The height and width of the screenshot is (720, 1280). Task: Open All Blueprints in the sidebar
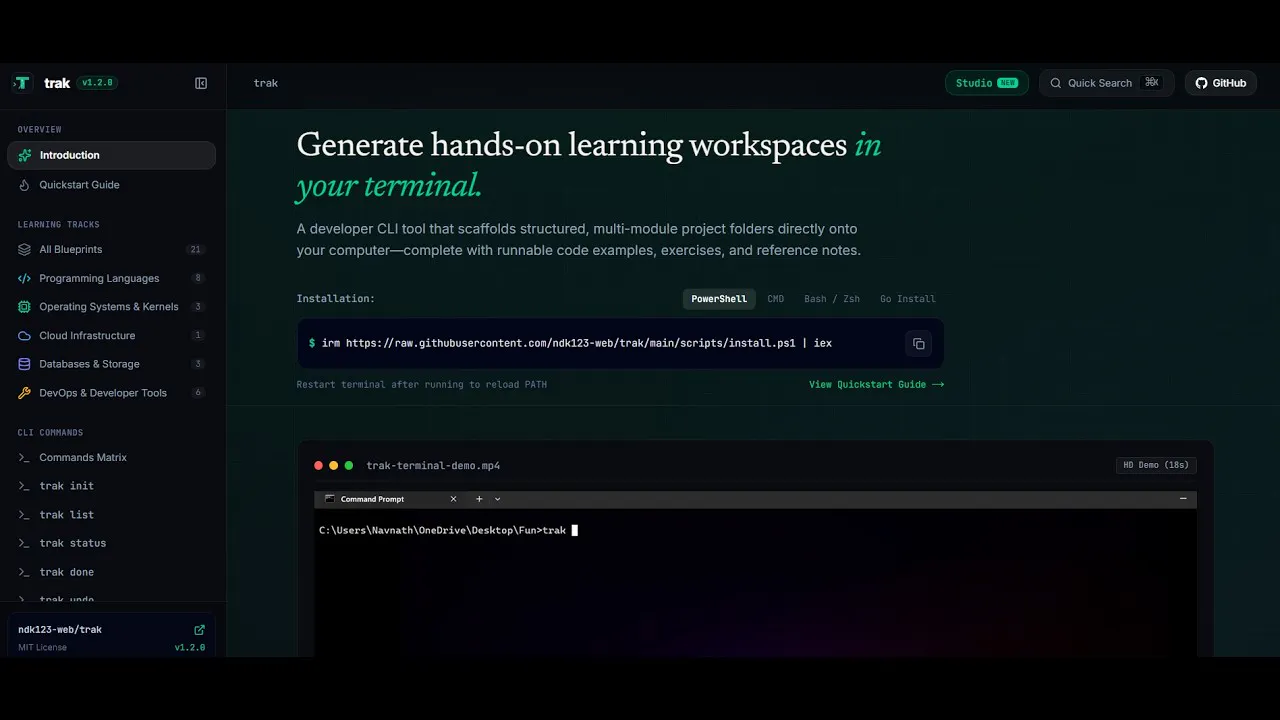(x=111, y=249)
